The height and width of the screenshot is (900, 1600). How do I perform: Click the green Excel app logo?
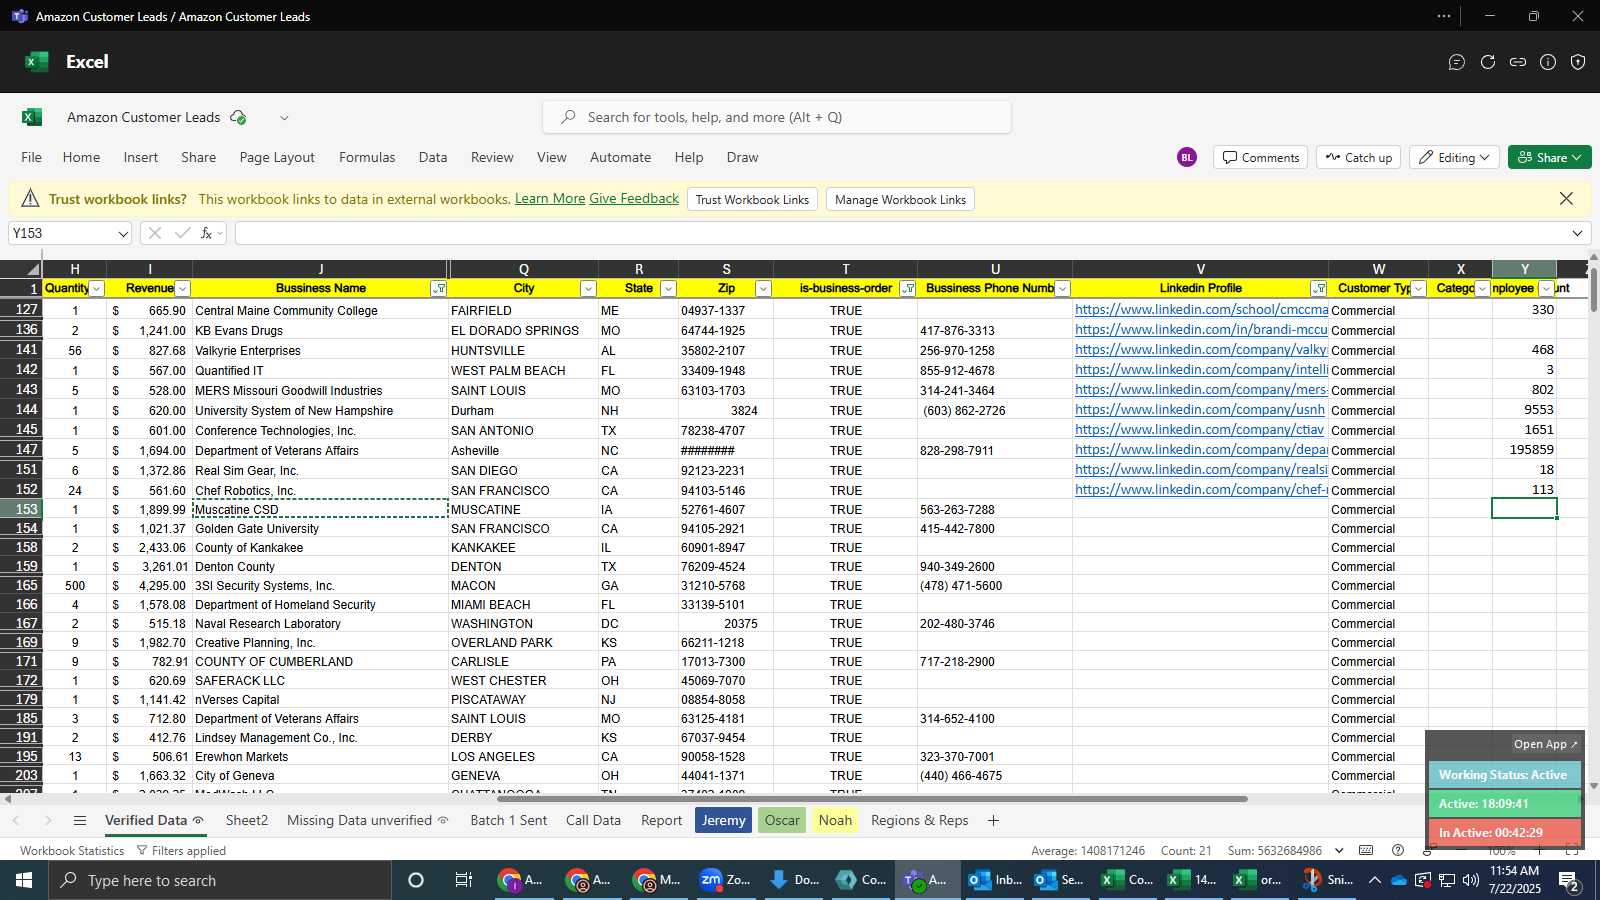(37, 62)
